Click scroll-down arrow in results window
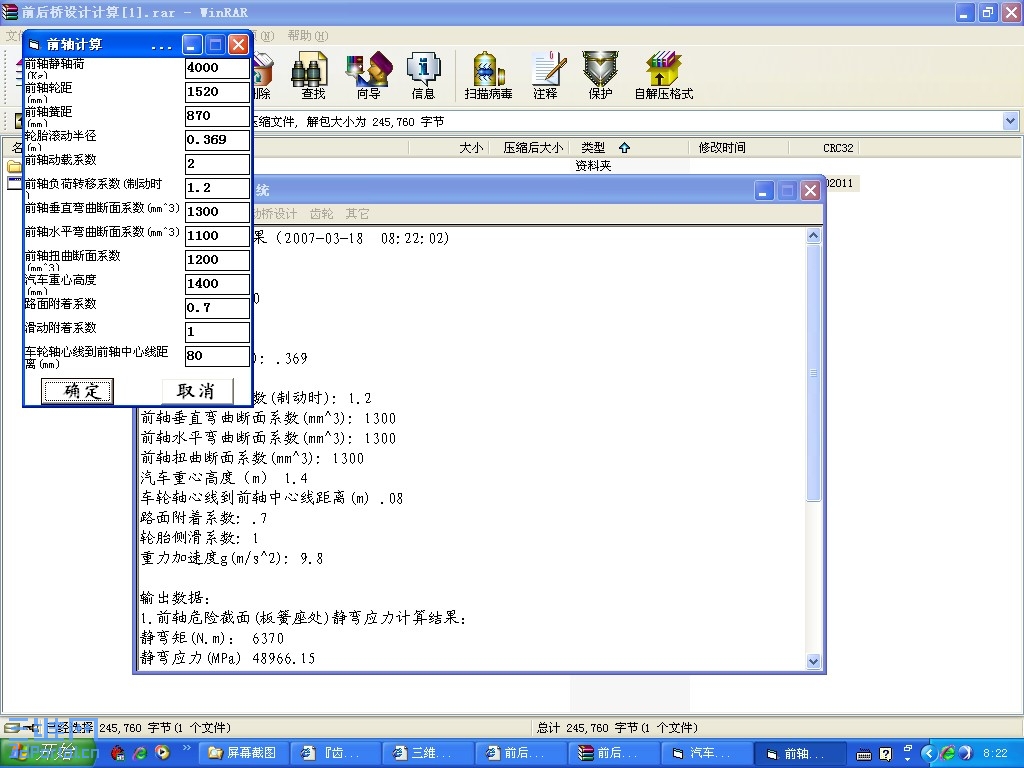1024x768 pixels. (813, 661)
